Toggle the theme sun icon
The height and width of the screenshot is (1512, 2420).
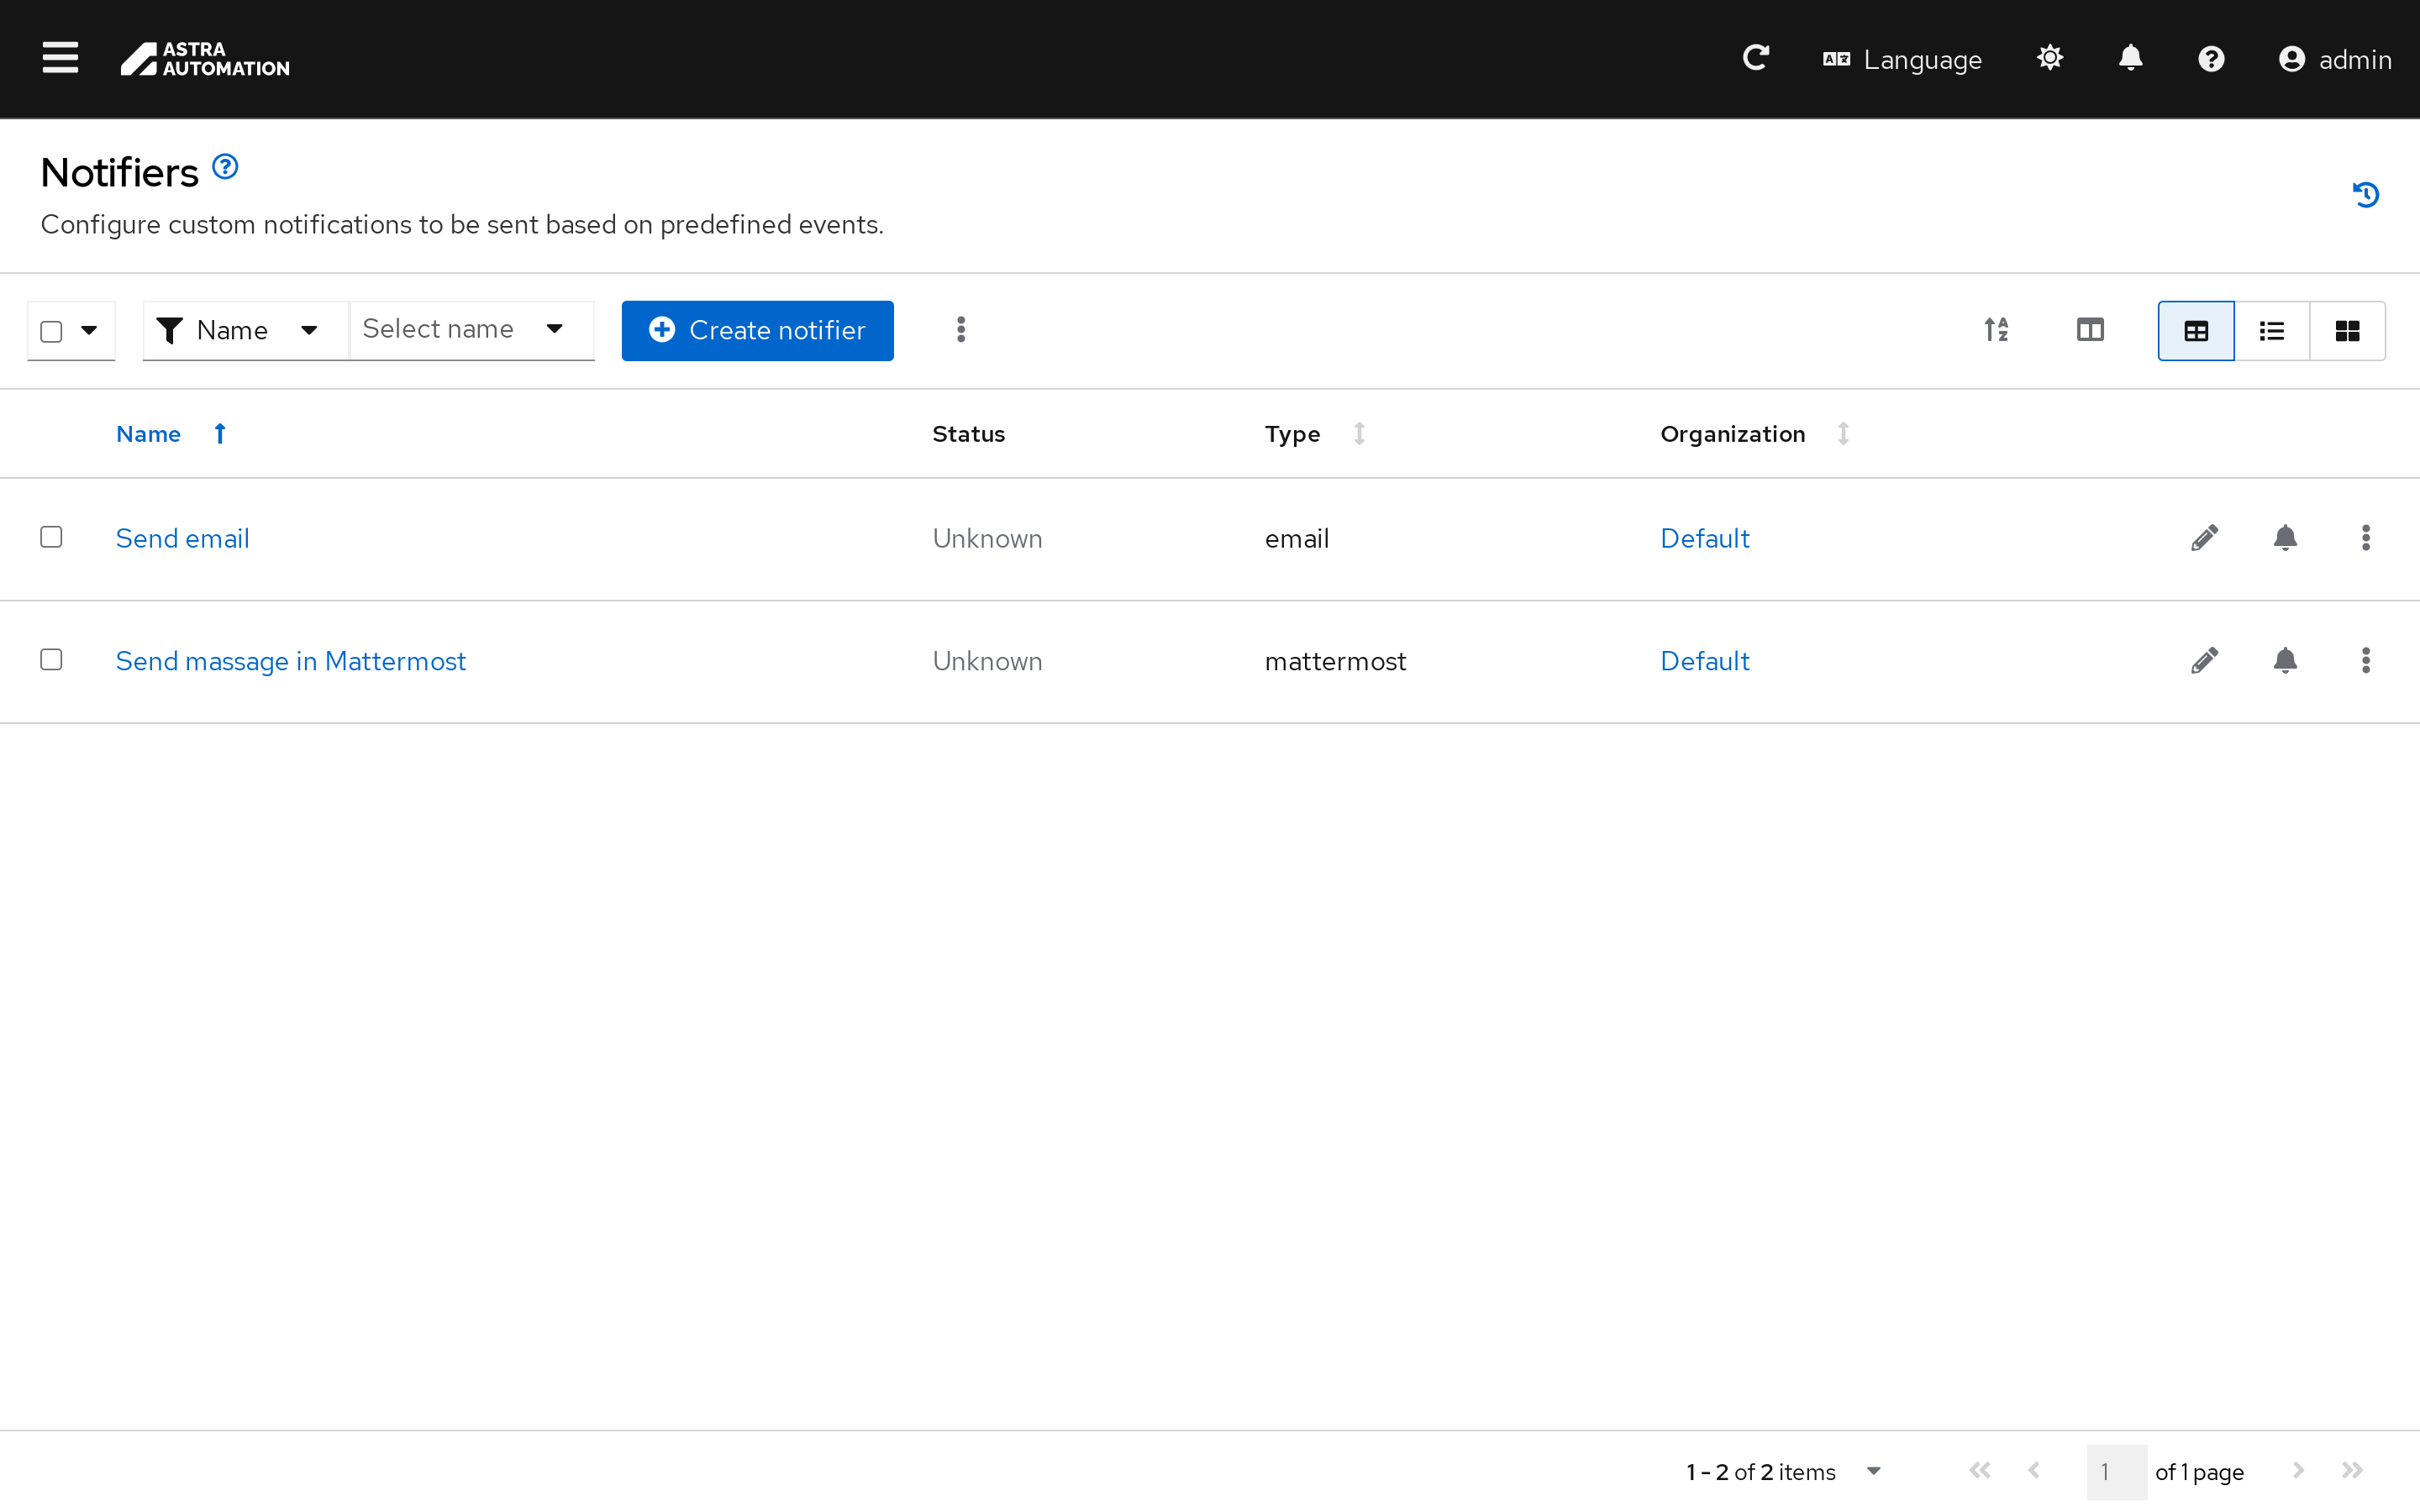click(x=2050, y=58)
